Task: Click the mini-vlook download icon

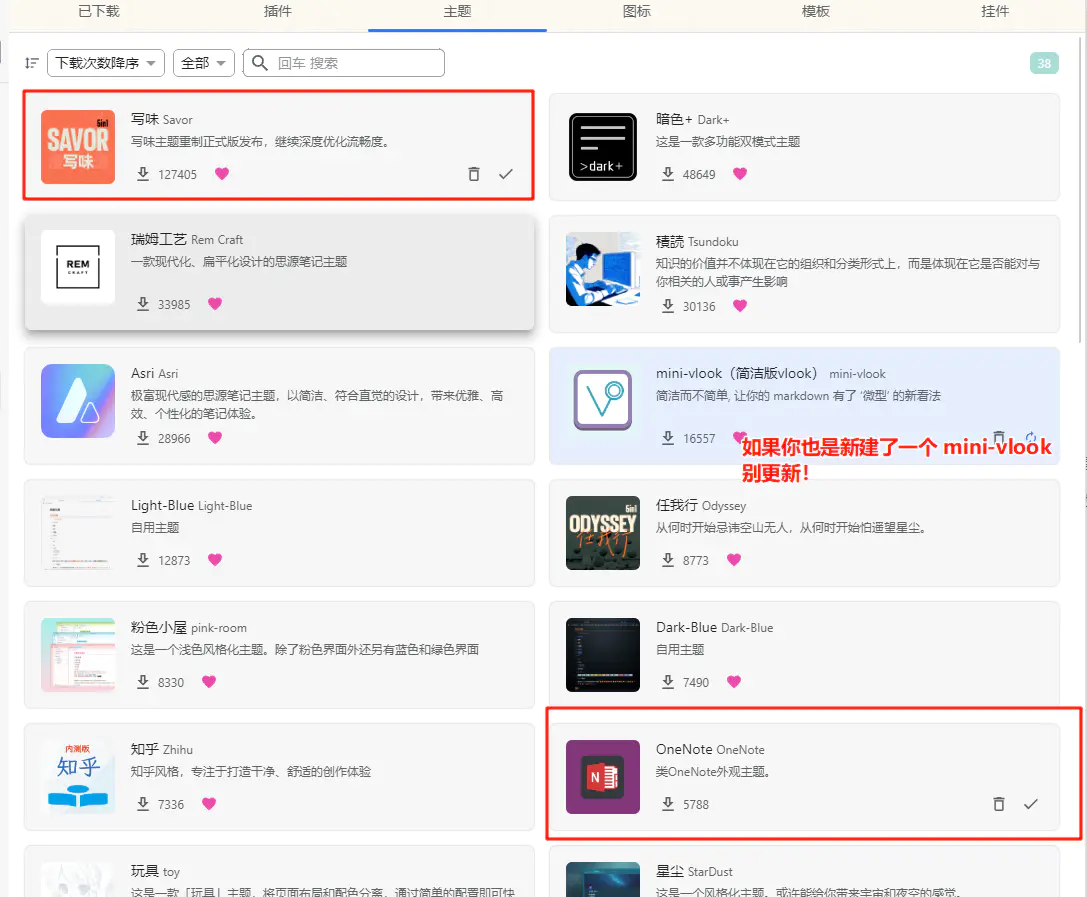Action: pyautogui.click(x=668, y=438)
